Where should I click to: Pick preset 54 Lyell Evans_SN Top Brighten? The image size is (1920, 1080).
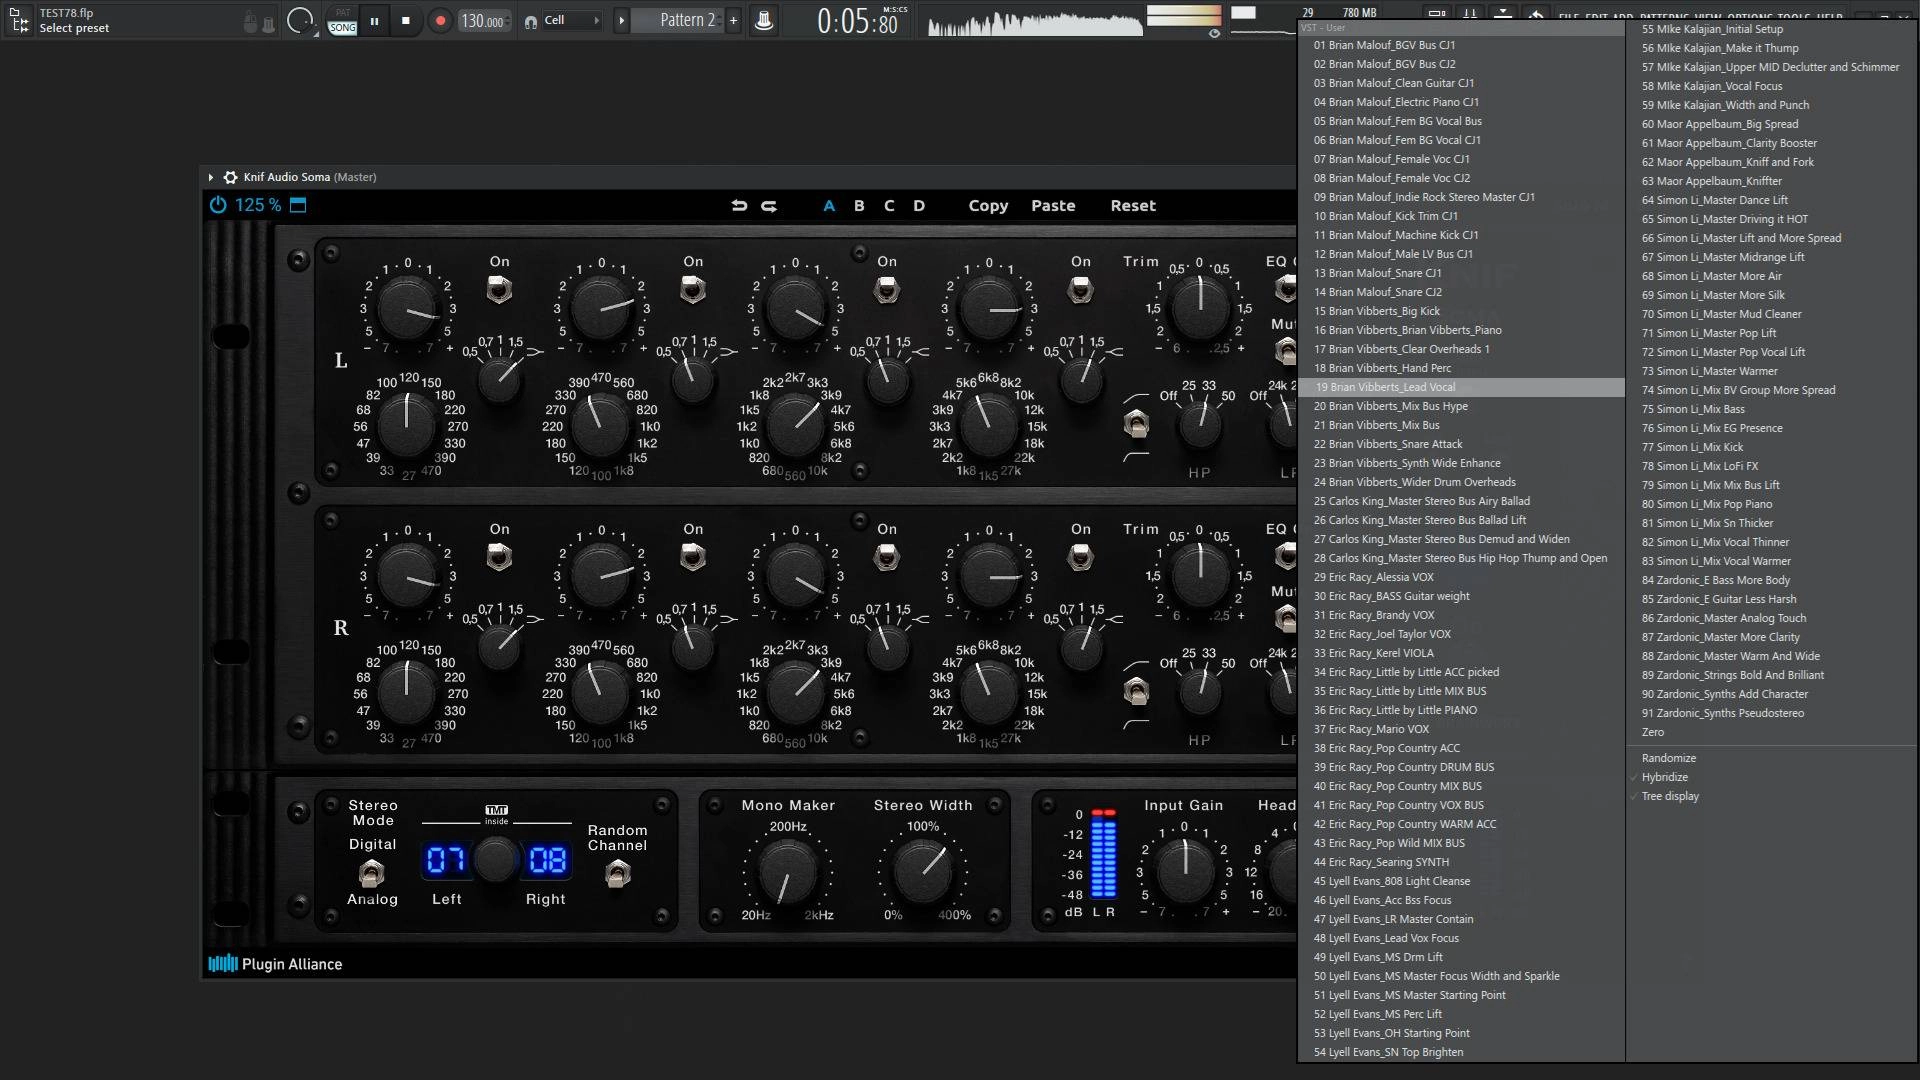point(1462,1052)
